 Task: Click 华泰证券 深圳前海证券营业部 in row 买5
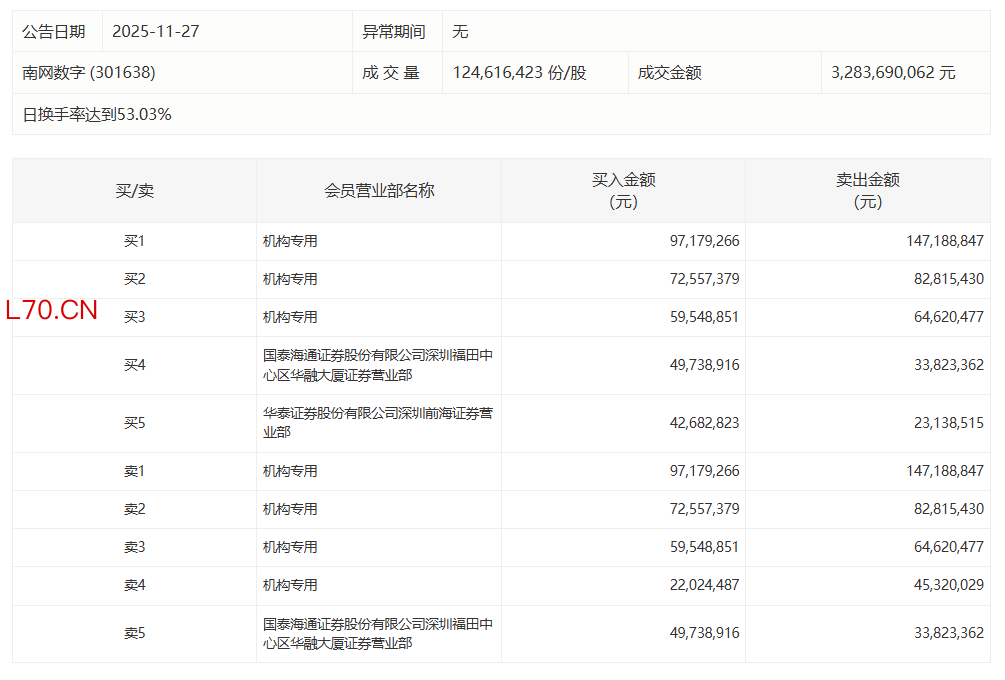(377, 422)
